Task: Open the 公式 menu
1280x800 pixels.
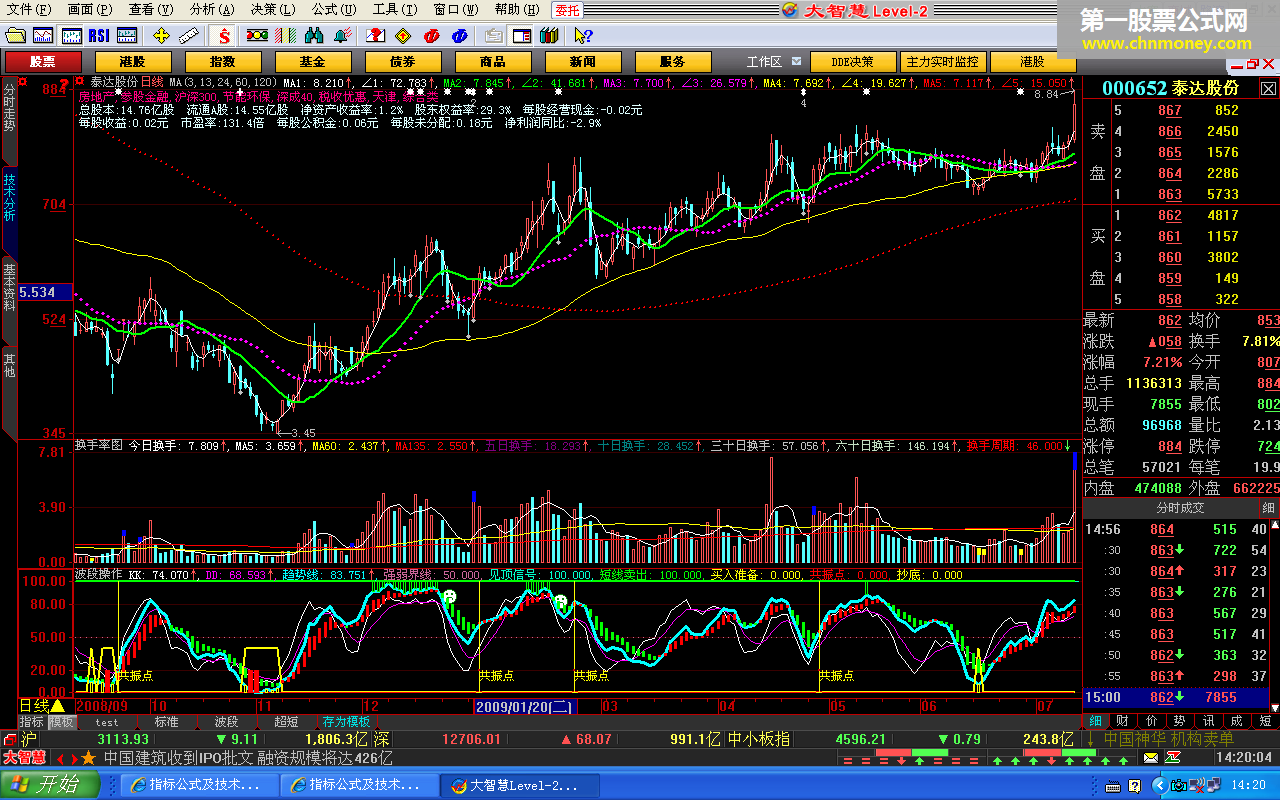Action: pos(332,9)
